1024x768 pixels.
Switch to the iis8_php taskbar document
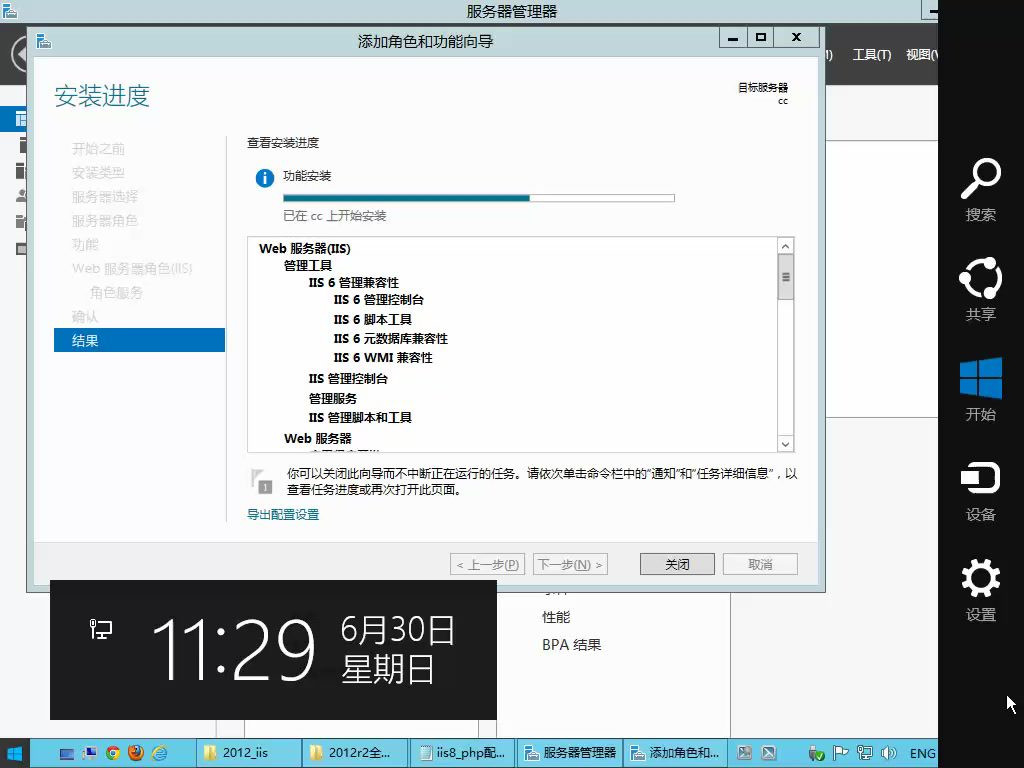pyautogui.click(x=463, y=753)
